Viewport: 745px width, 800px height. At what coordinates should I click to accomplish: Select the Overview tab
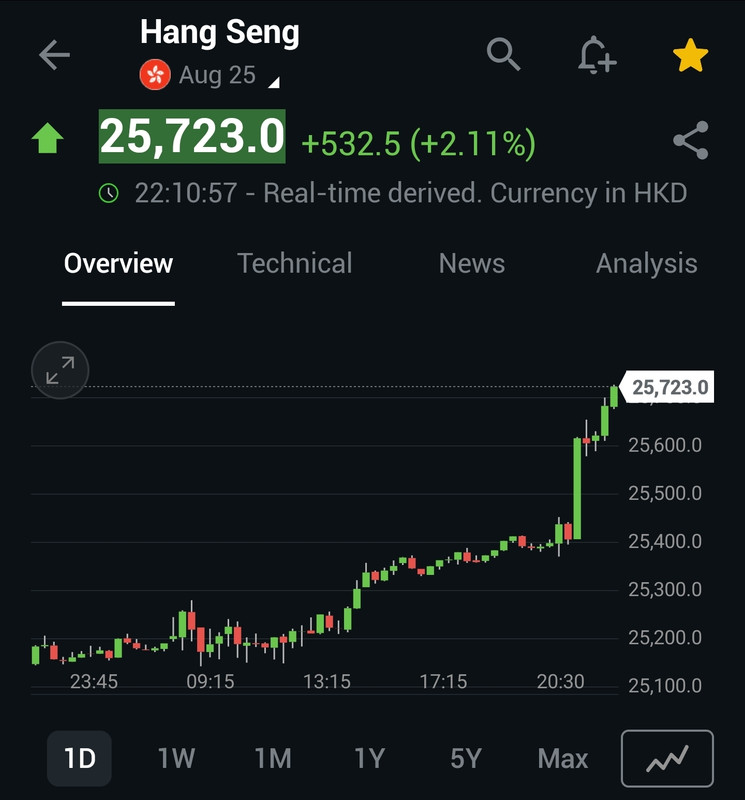tap(118, 264)
